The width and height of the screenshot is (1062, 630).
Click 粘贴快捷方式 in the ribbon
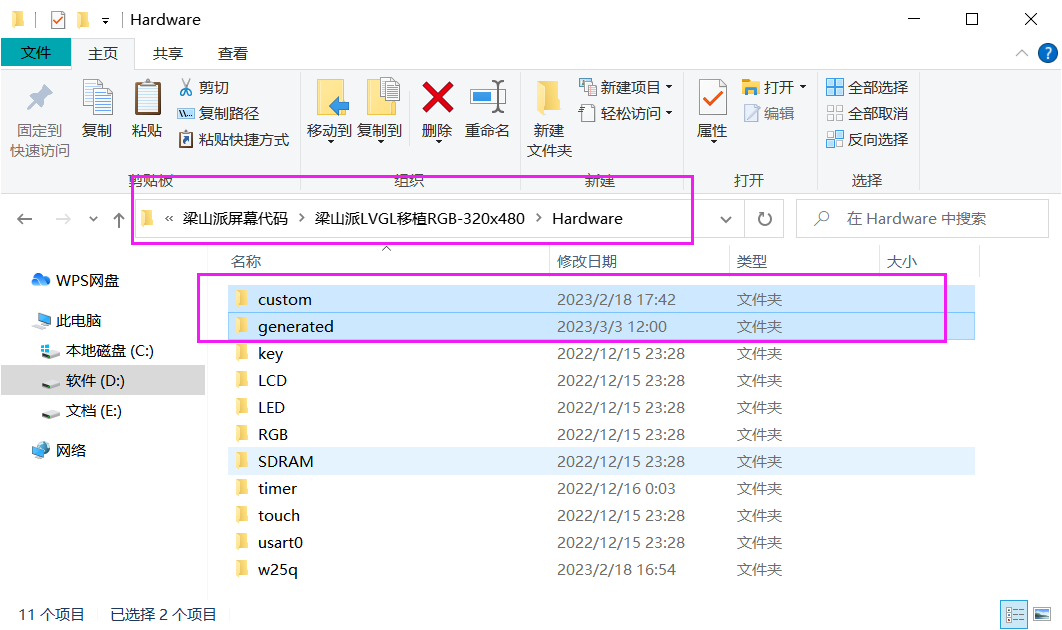coord(234,140)
